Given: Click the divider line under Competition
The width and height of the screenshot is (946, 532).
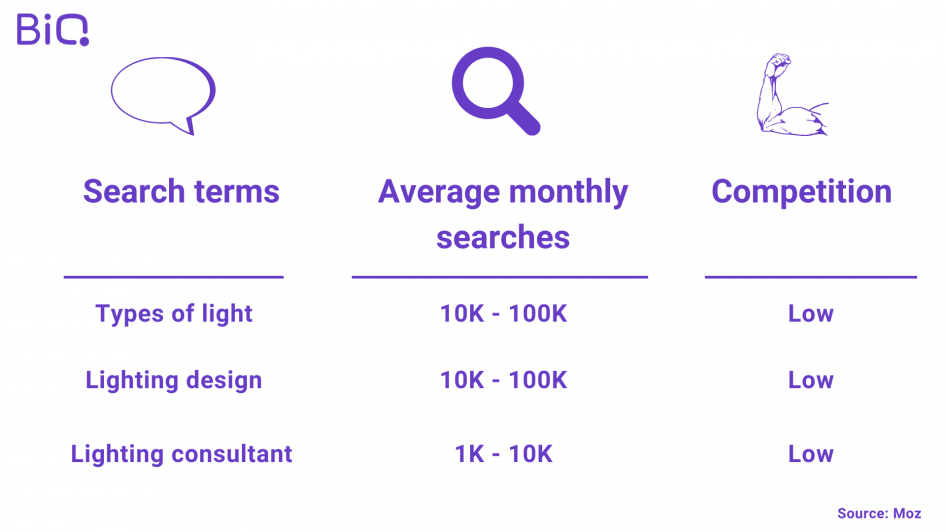Looking at the screenshot, I should pos(811,277).
